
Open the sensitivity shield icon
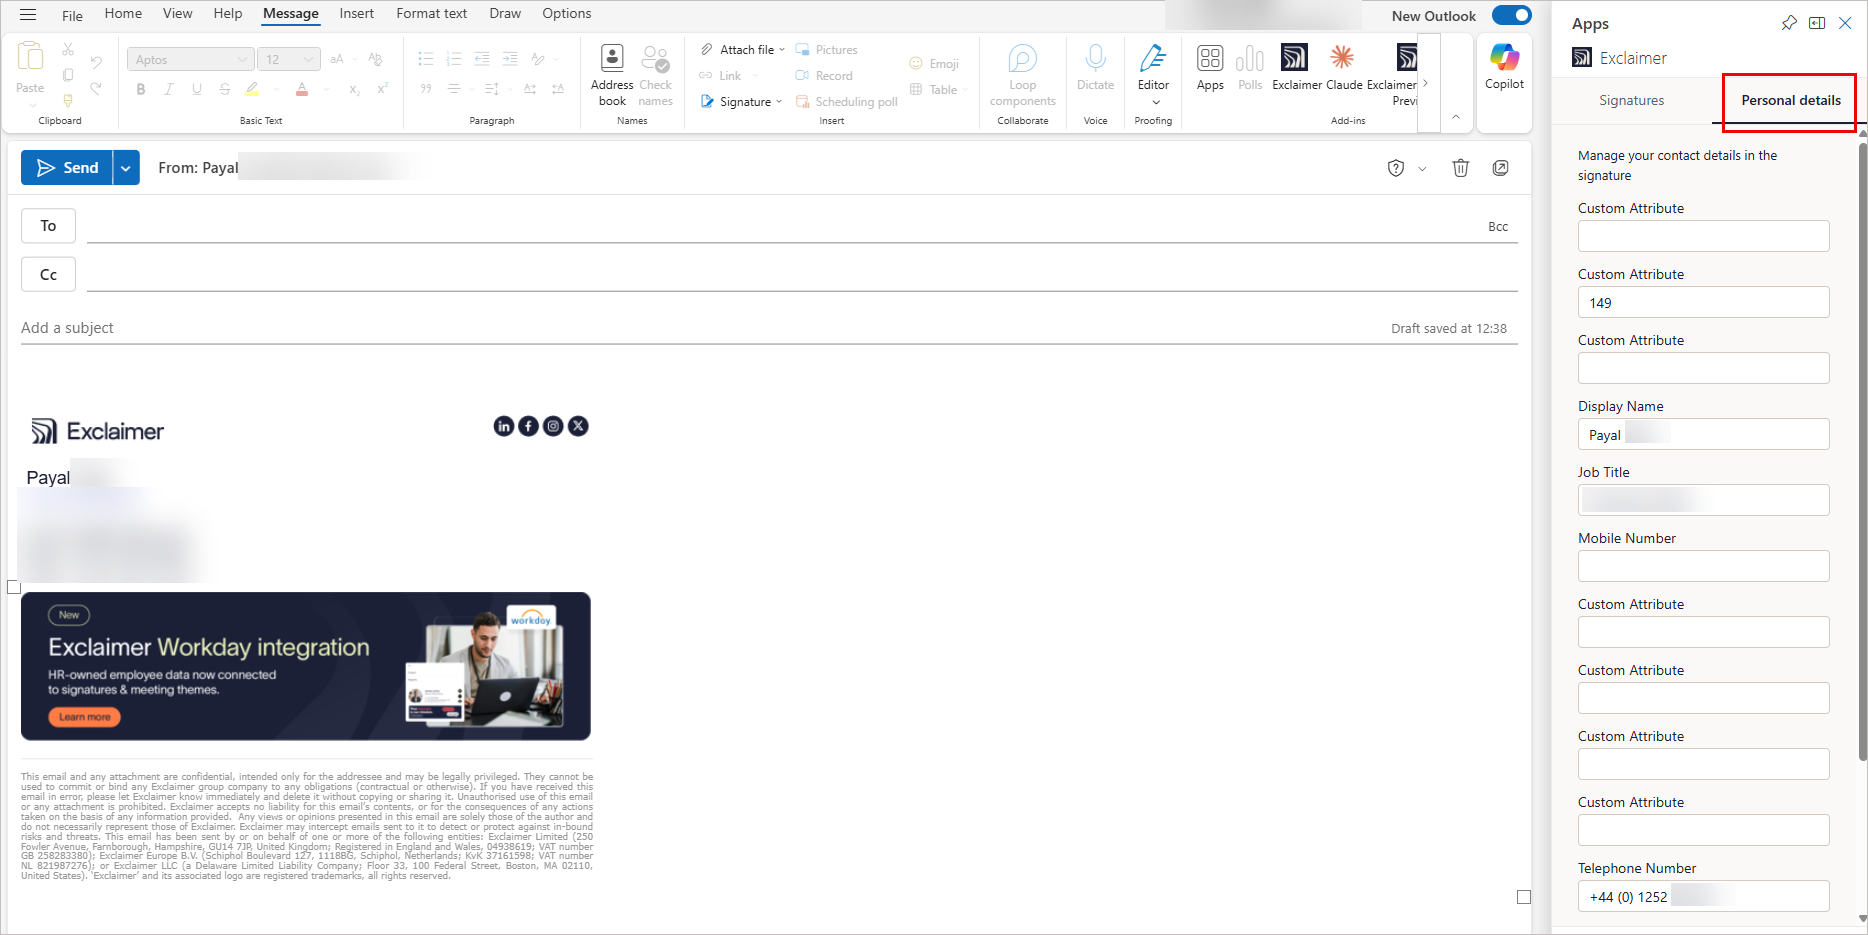click(1396, 168)
